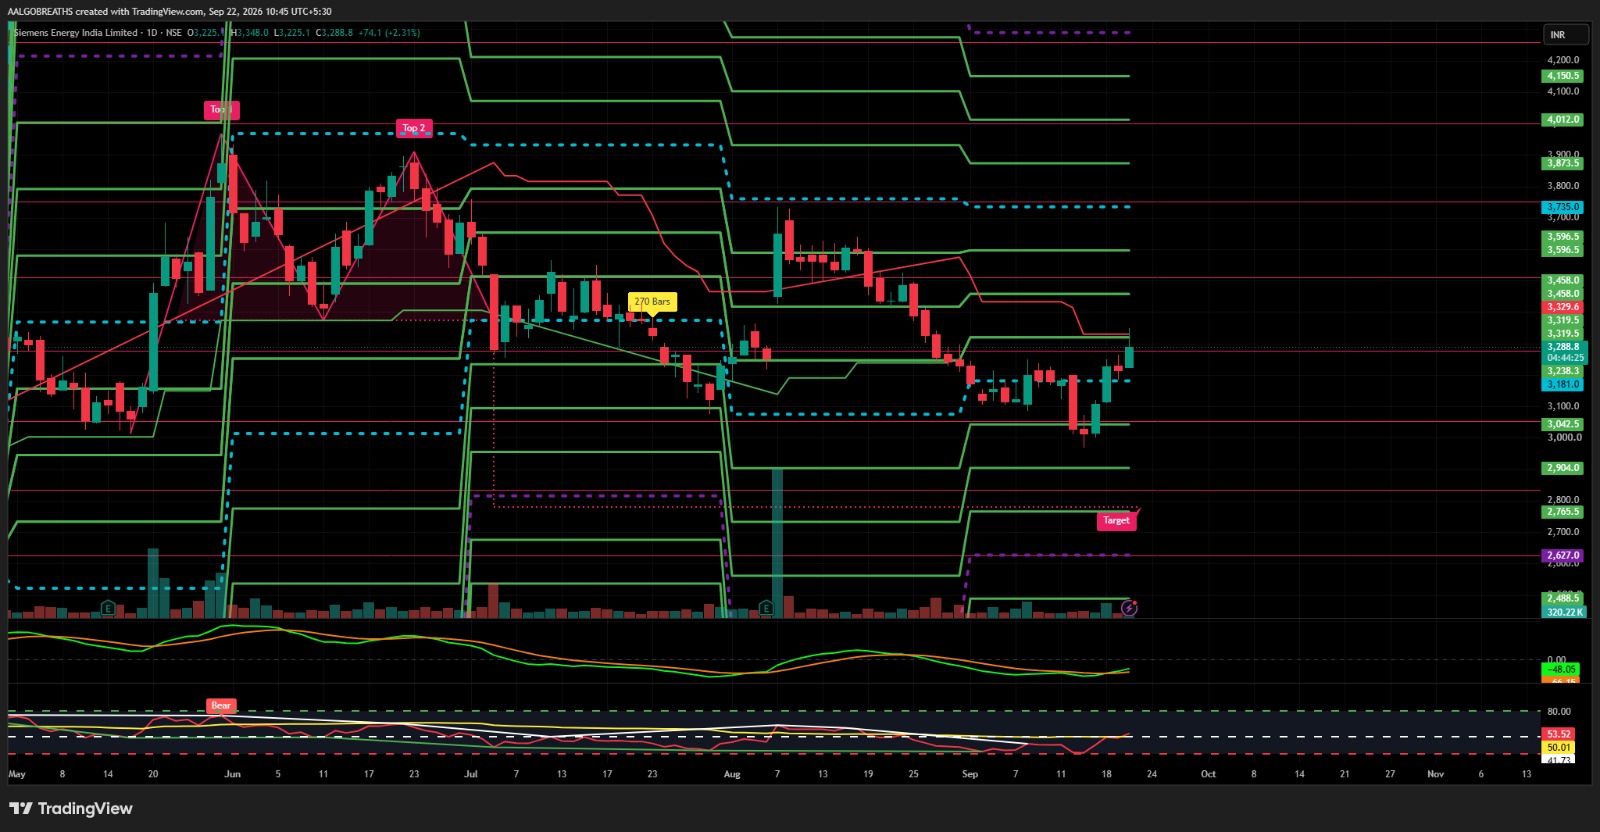Click the pink 'Target' label

[1116, 520]
